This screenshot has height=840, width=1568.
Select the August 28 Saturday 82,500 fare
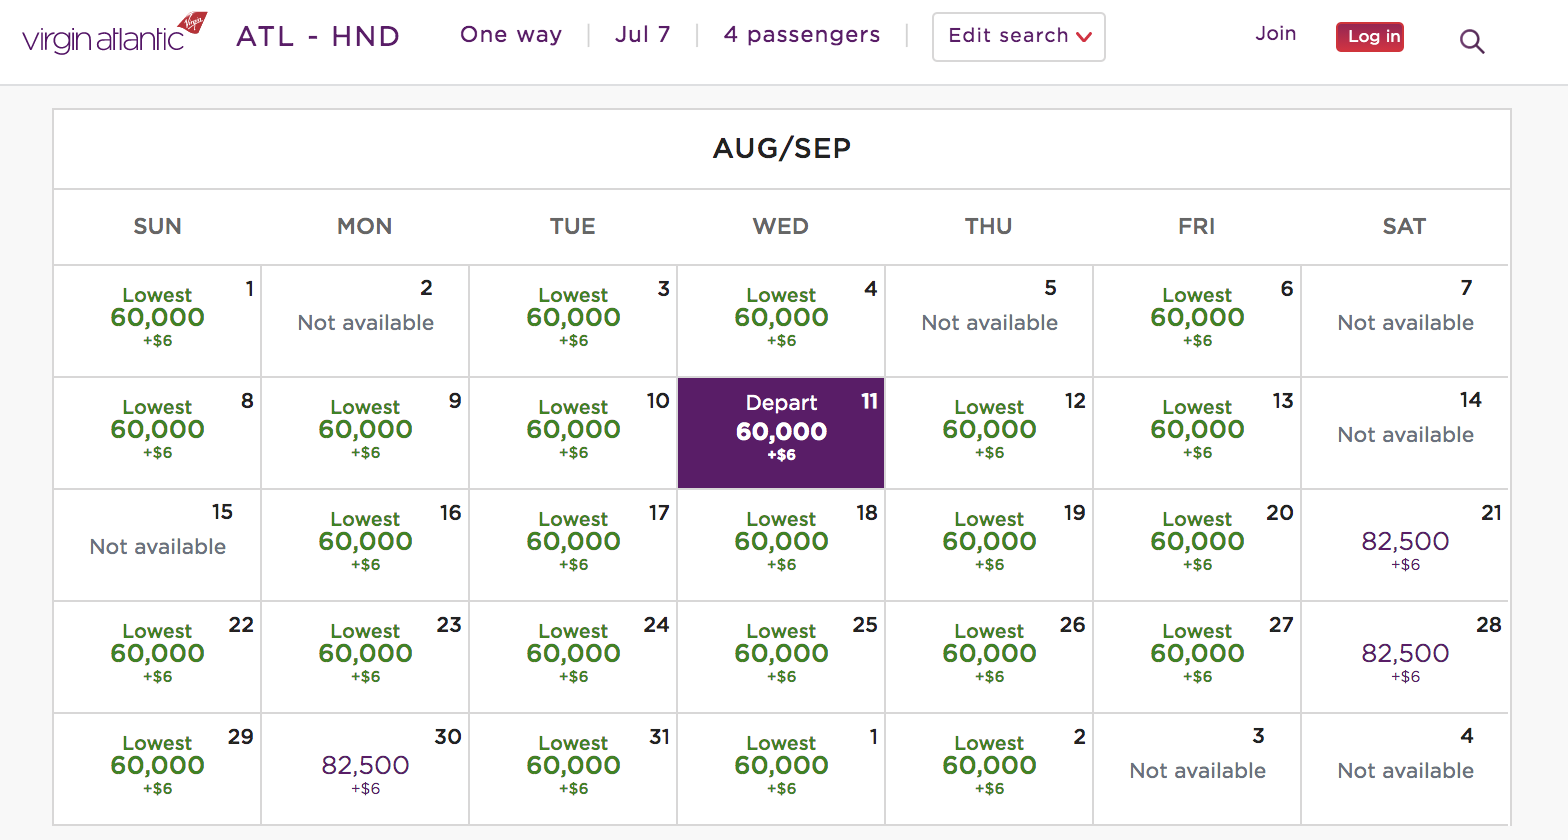tap(1404, 657)
